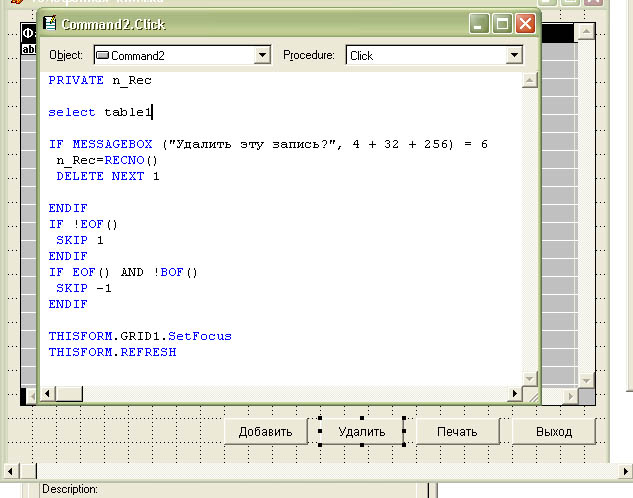Click the DELETE NEXT 1 line
633x498 pixels.
tap(108, 176)
